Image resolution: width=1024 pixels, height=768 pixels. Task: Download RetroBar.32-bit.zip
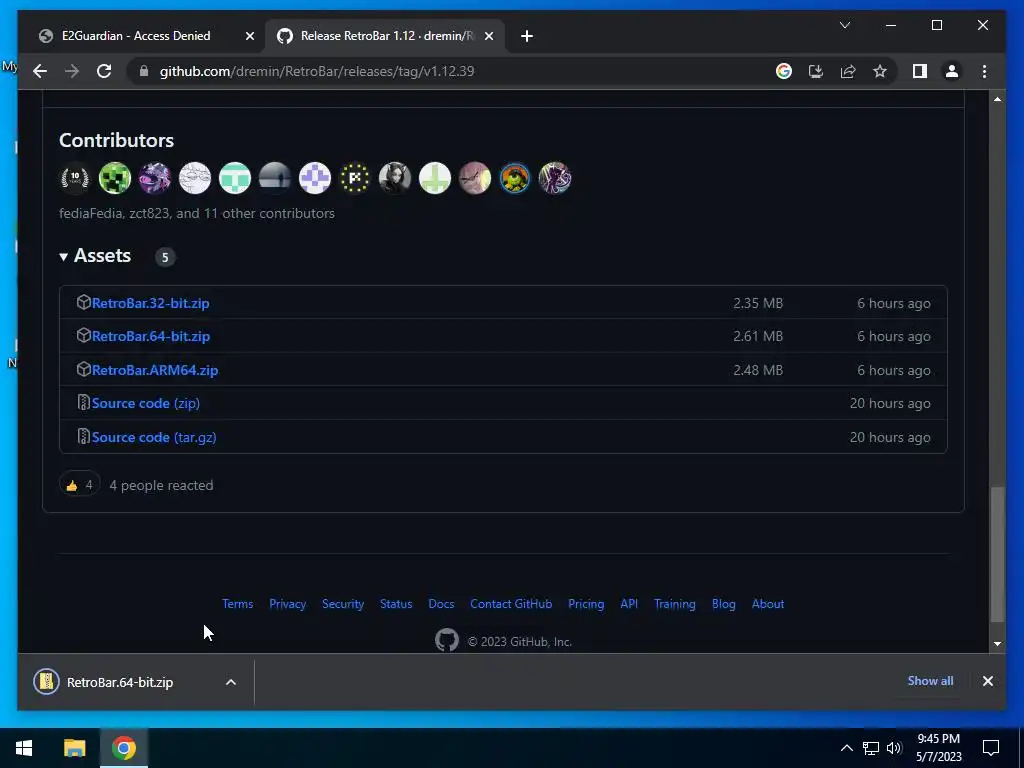click(x=150, y=303)
